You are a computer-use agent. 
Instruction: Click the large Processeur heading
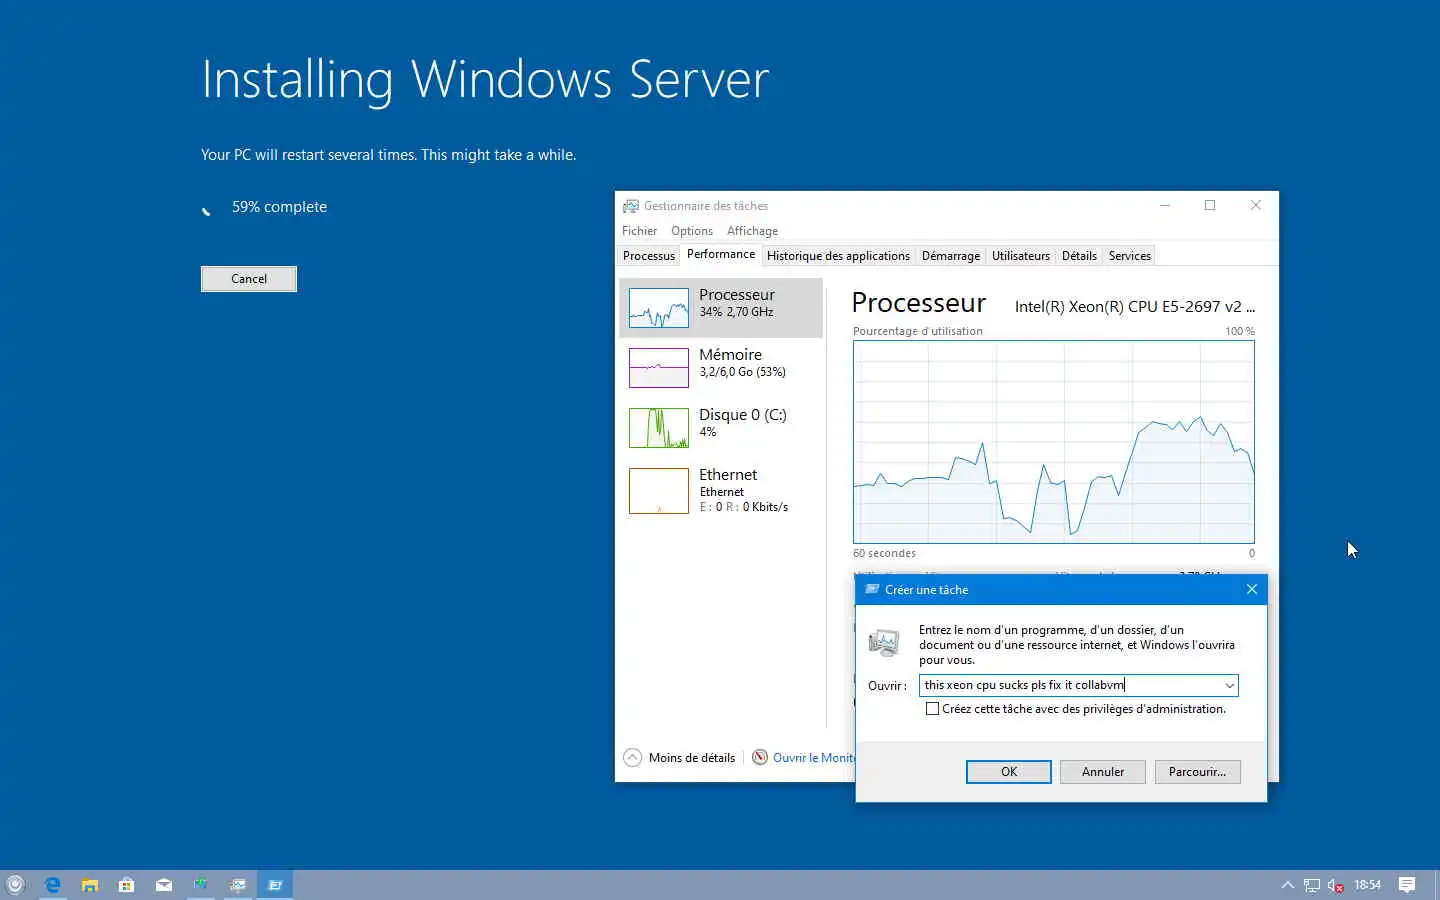918,303
